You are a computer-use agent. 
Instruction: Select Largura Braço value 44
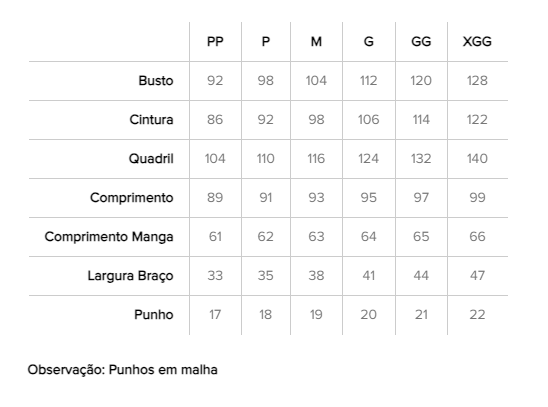point(421,276)
